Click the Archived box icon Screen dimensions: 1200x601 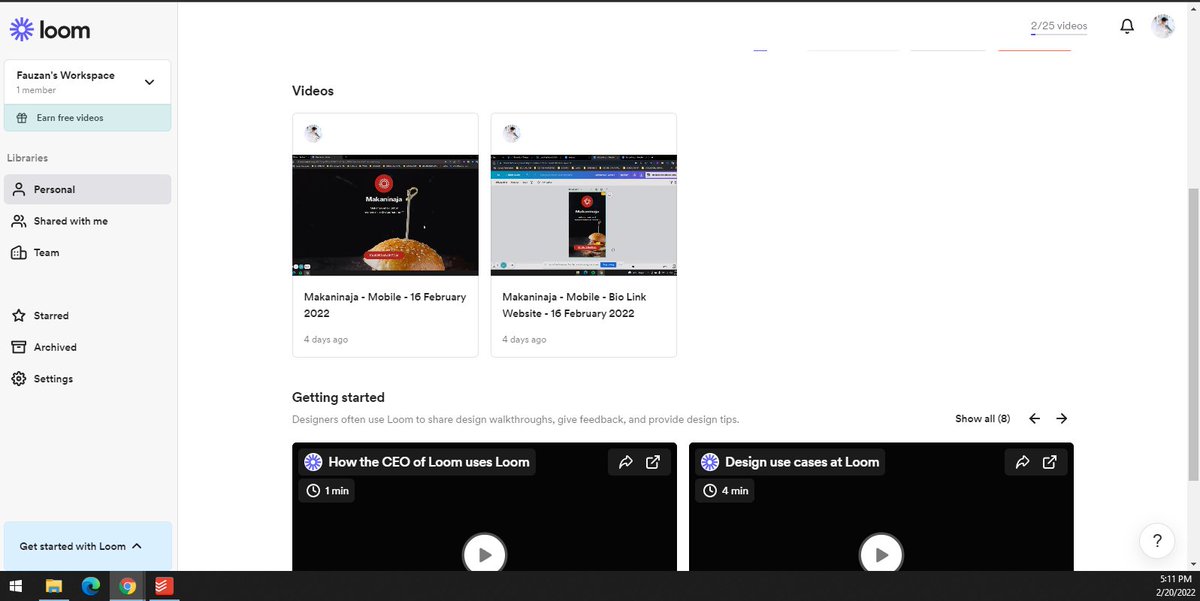pos(18,347)
